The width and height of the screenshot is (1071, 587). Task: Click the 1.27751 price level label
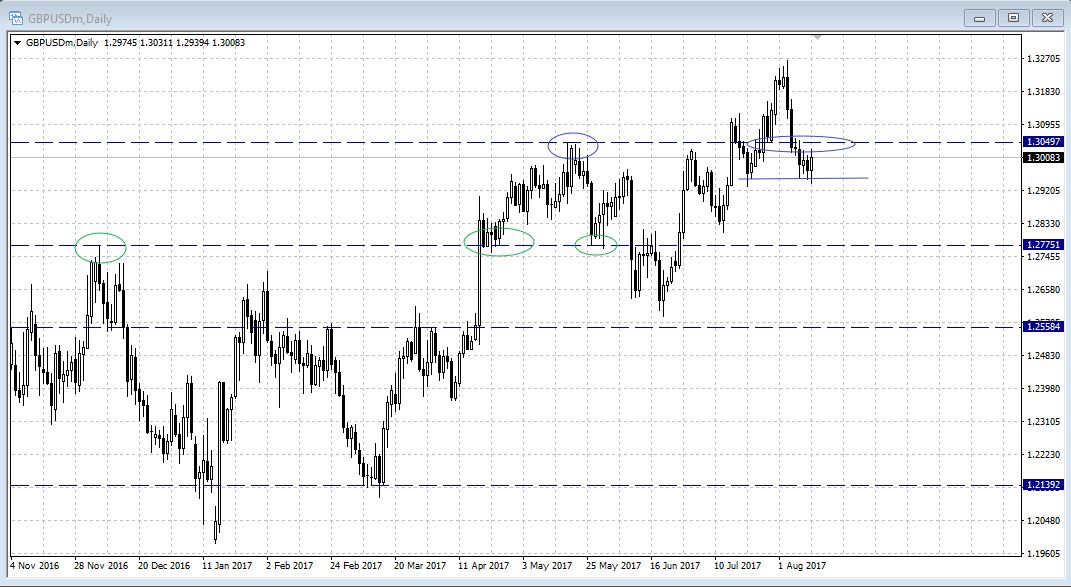(1042, 245)
